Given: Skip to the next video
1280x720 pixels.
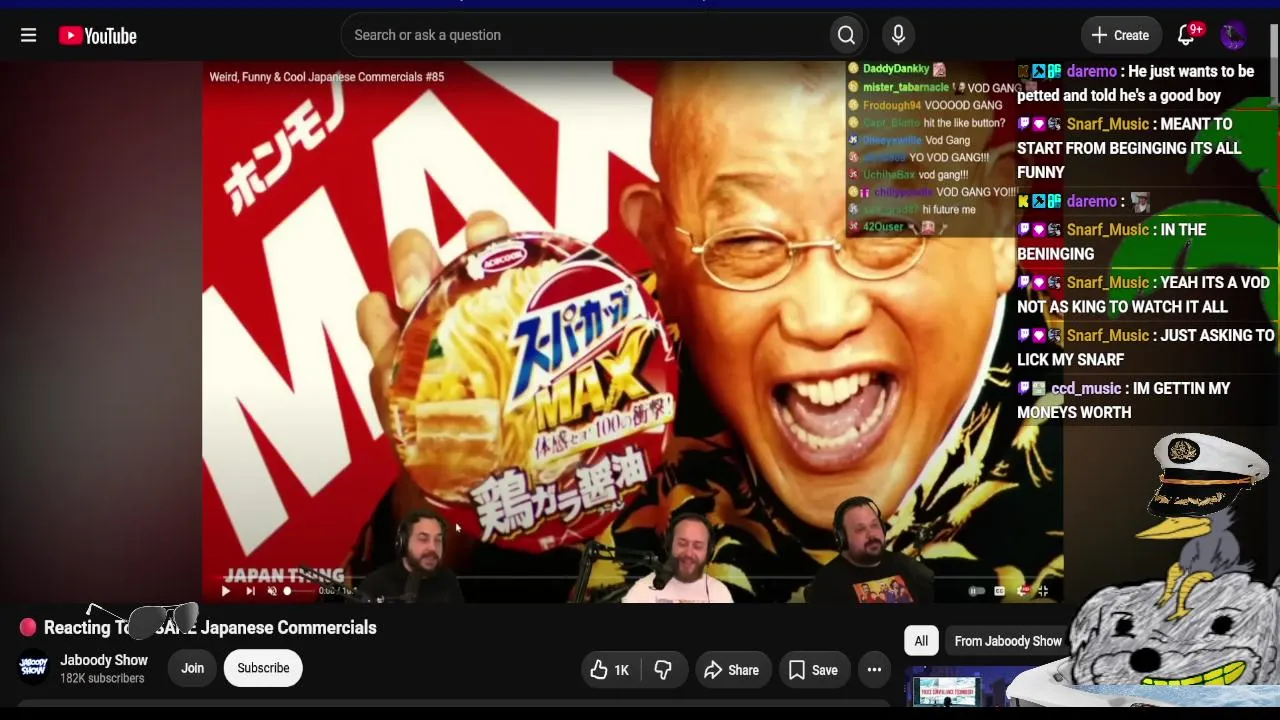Looking at the screenshot, I should pyautogui.click(x=250, y=591).
